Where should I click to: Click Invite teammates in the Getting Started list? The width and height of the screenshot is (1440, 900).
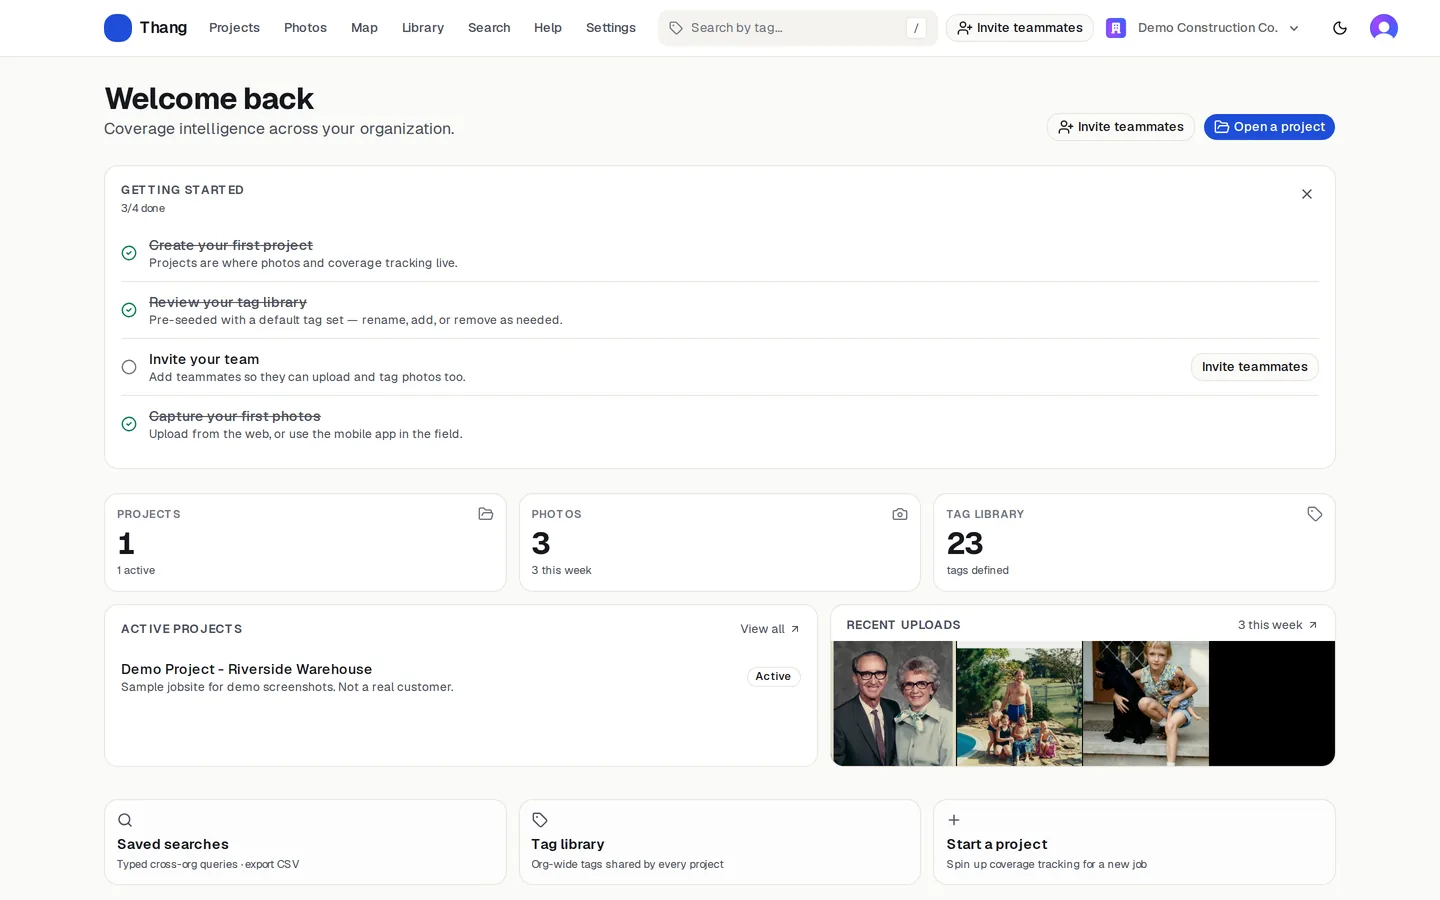[1255, 367]
